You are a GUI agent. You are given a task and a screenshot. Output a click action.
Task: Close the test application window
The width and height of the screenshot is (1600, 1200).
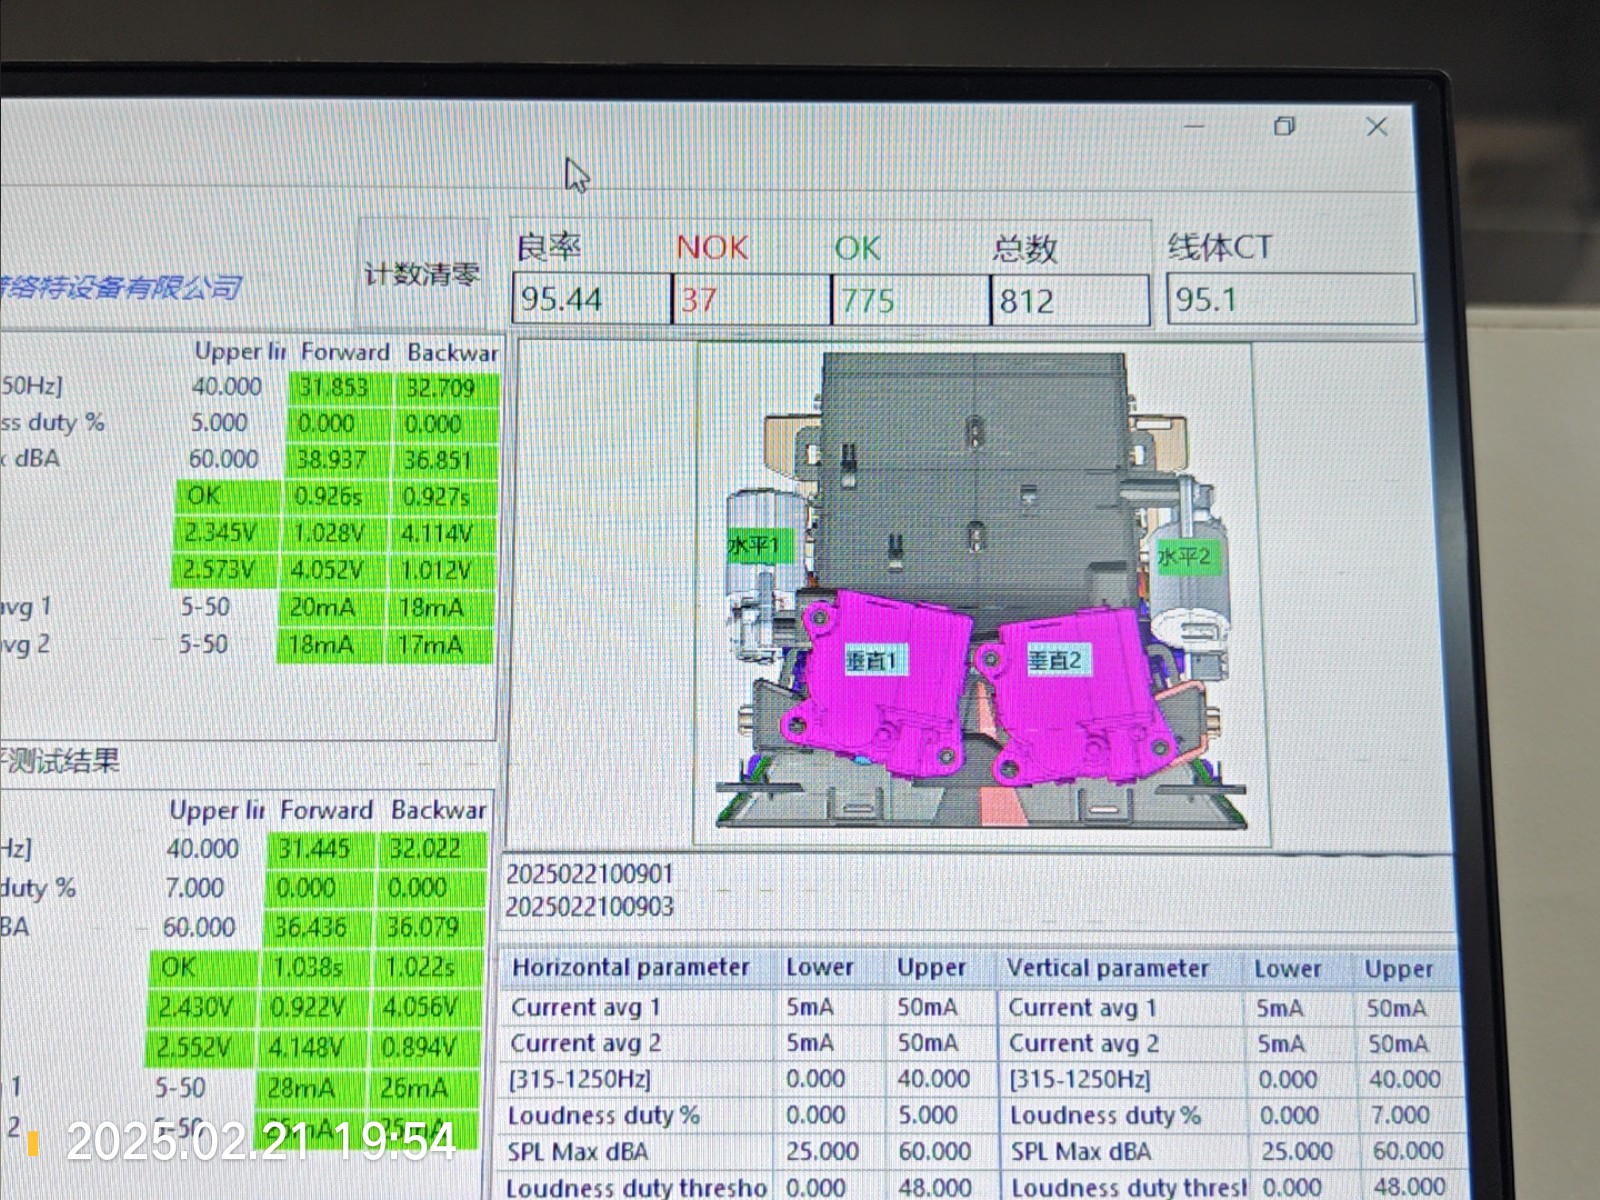click(x=1377, y=127)
